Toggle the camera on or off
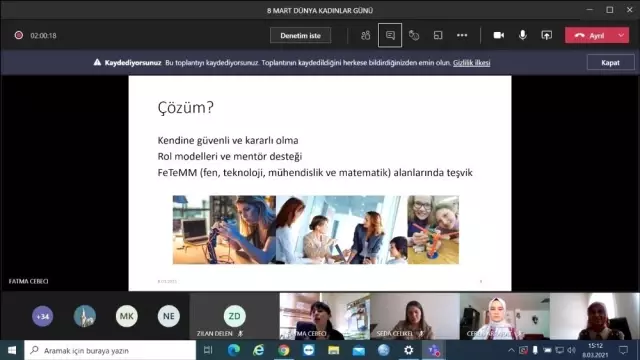Image resolution: width=640 pixels, height=360 pixels. (498, 36)
